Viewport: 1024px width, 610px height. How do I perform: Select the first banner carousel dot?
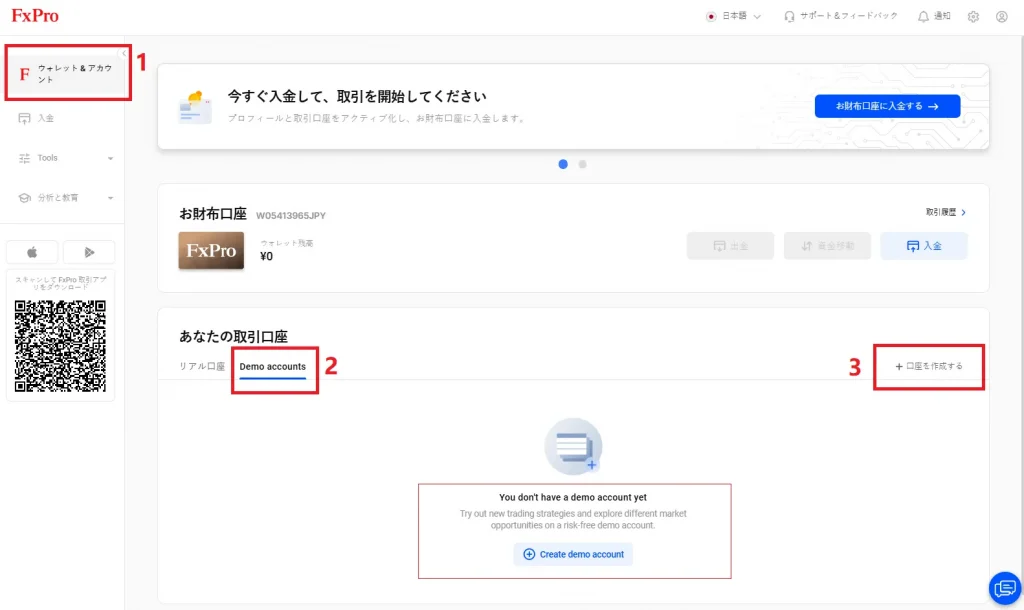[563, 164]
